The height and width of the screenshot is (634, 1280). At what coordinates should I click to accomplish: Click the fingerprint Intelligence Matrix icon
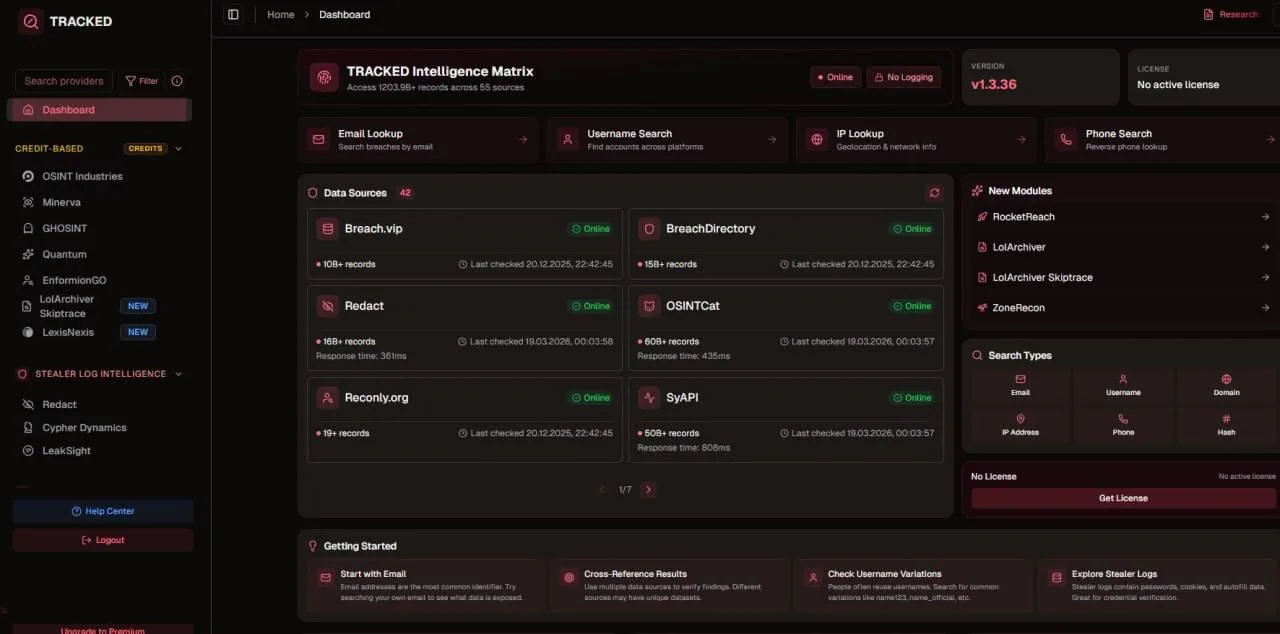324,78
